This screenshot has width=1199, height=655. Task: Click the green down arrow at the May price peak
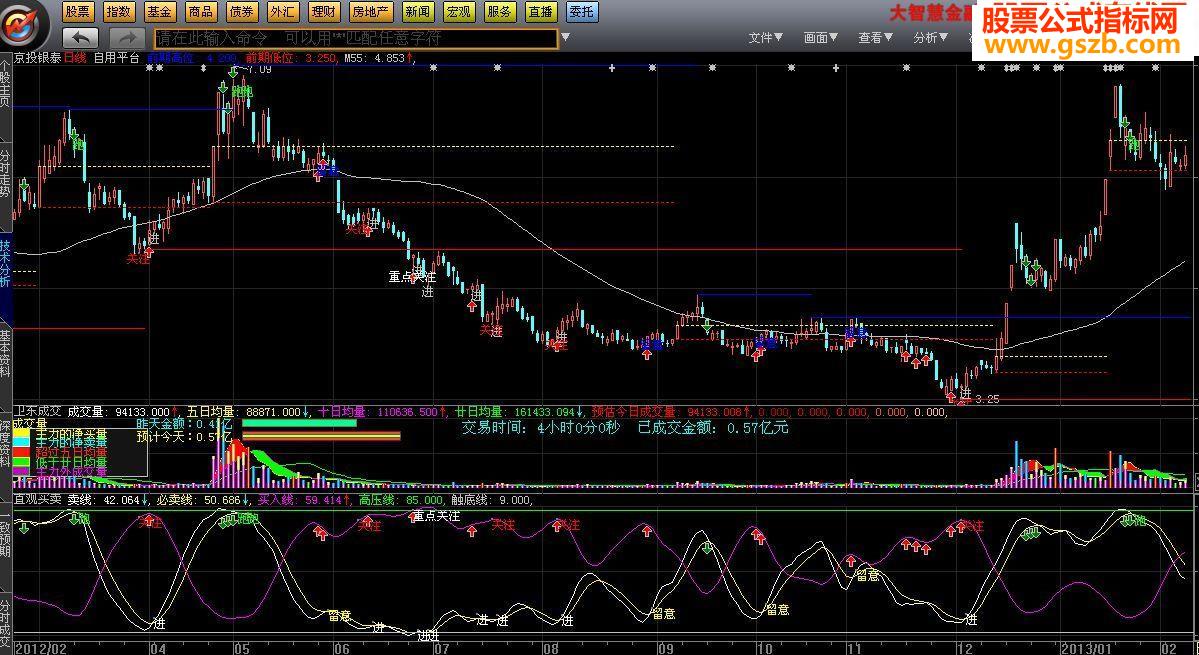click(x=233, y=72)
